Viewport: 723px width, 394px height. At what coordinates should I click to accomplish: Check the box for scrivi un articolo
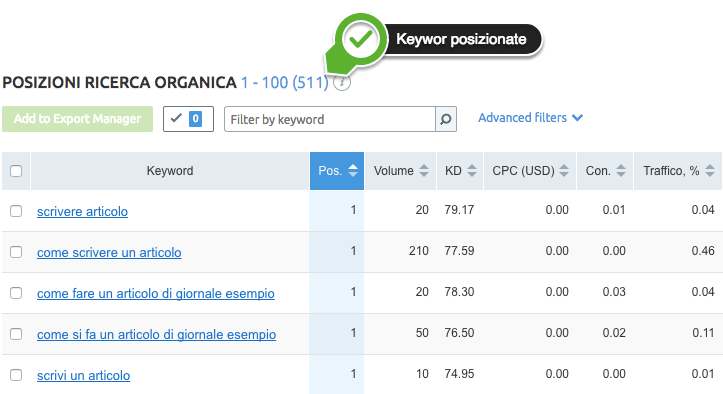(16, 375)
